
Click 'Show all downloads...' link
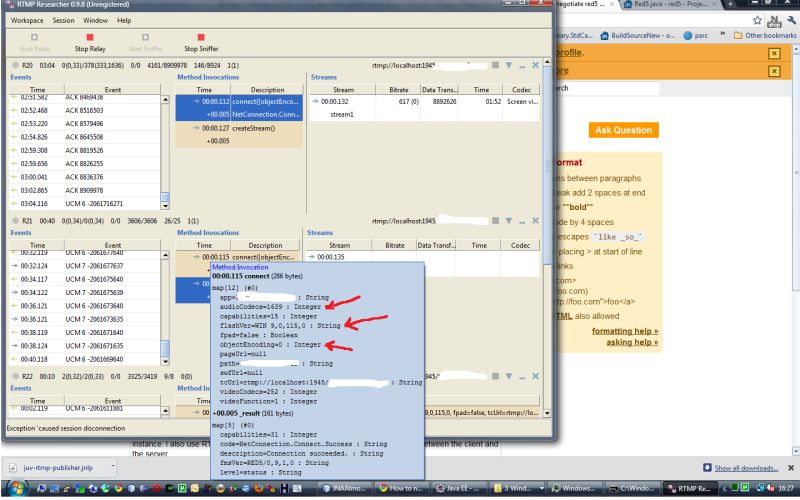click(x=746, y=468)
